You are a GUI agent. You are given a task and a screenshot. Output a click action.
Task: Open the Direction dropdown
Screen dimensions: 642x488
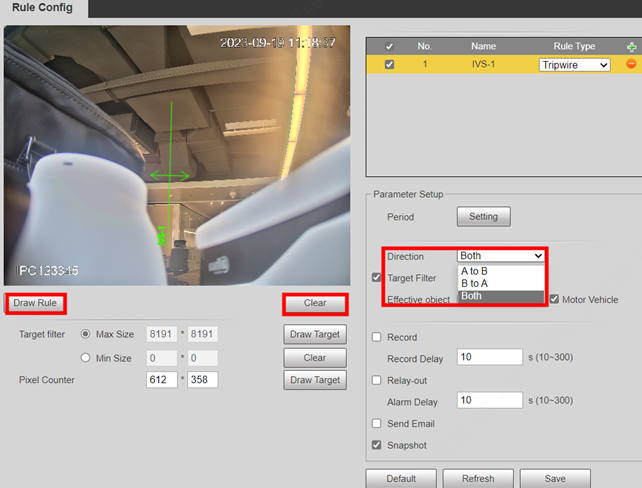[x=500, y=256]
